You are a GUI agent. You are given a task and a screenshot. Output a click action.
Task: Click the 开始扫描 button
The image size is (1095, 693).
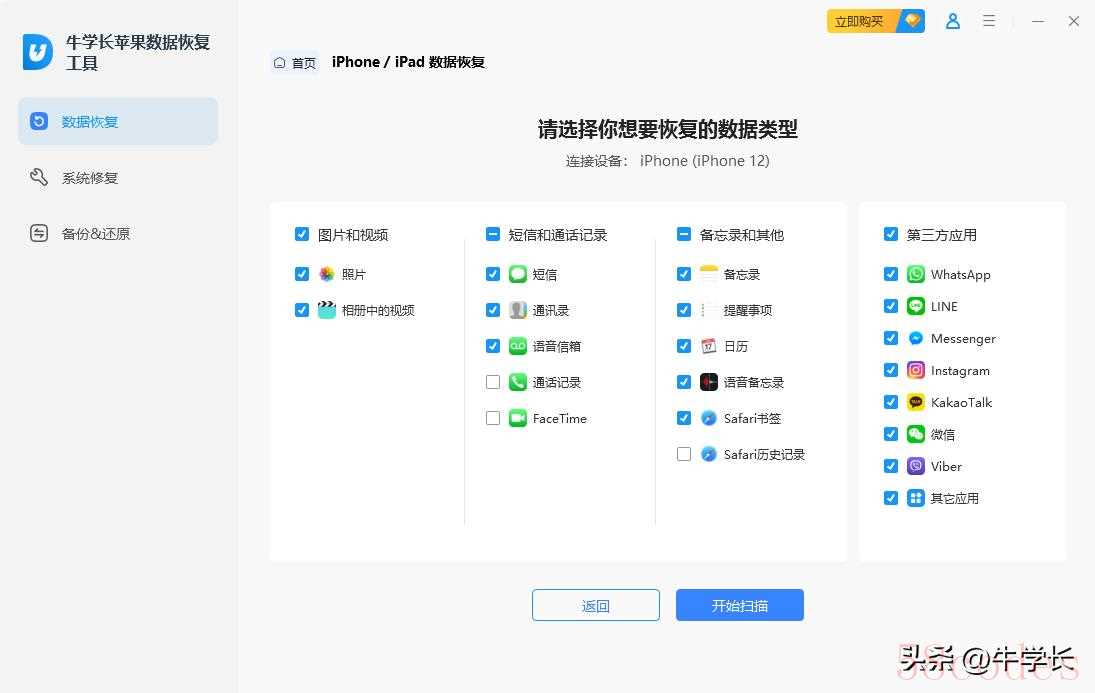tap(740, 605)
